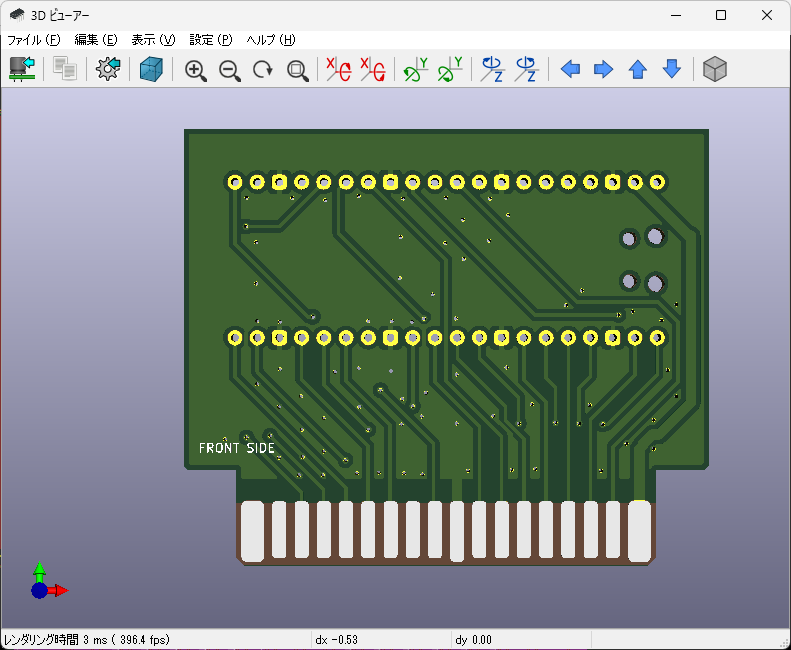Toggle orthographic projection cube icon
Viewport: 791px width, 650px height.
click(715, 69)
